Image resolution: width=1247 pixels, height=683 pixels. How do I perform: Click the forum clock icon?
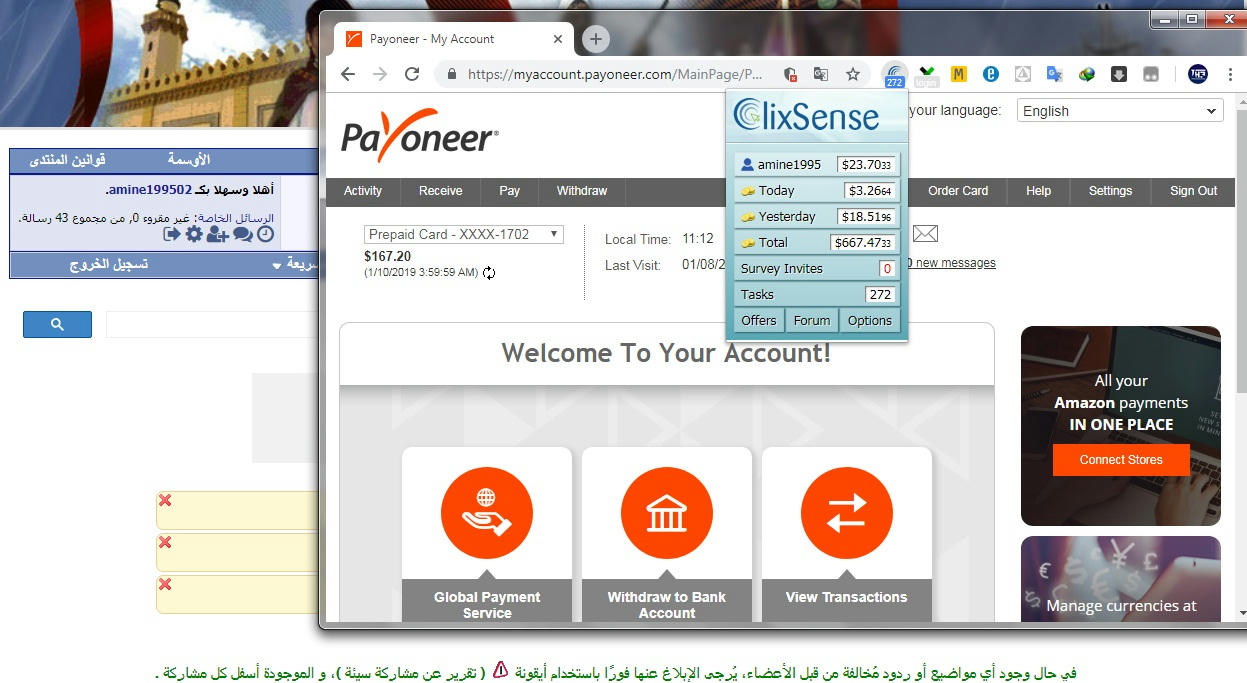pos(266,234)
